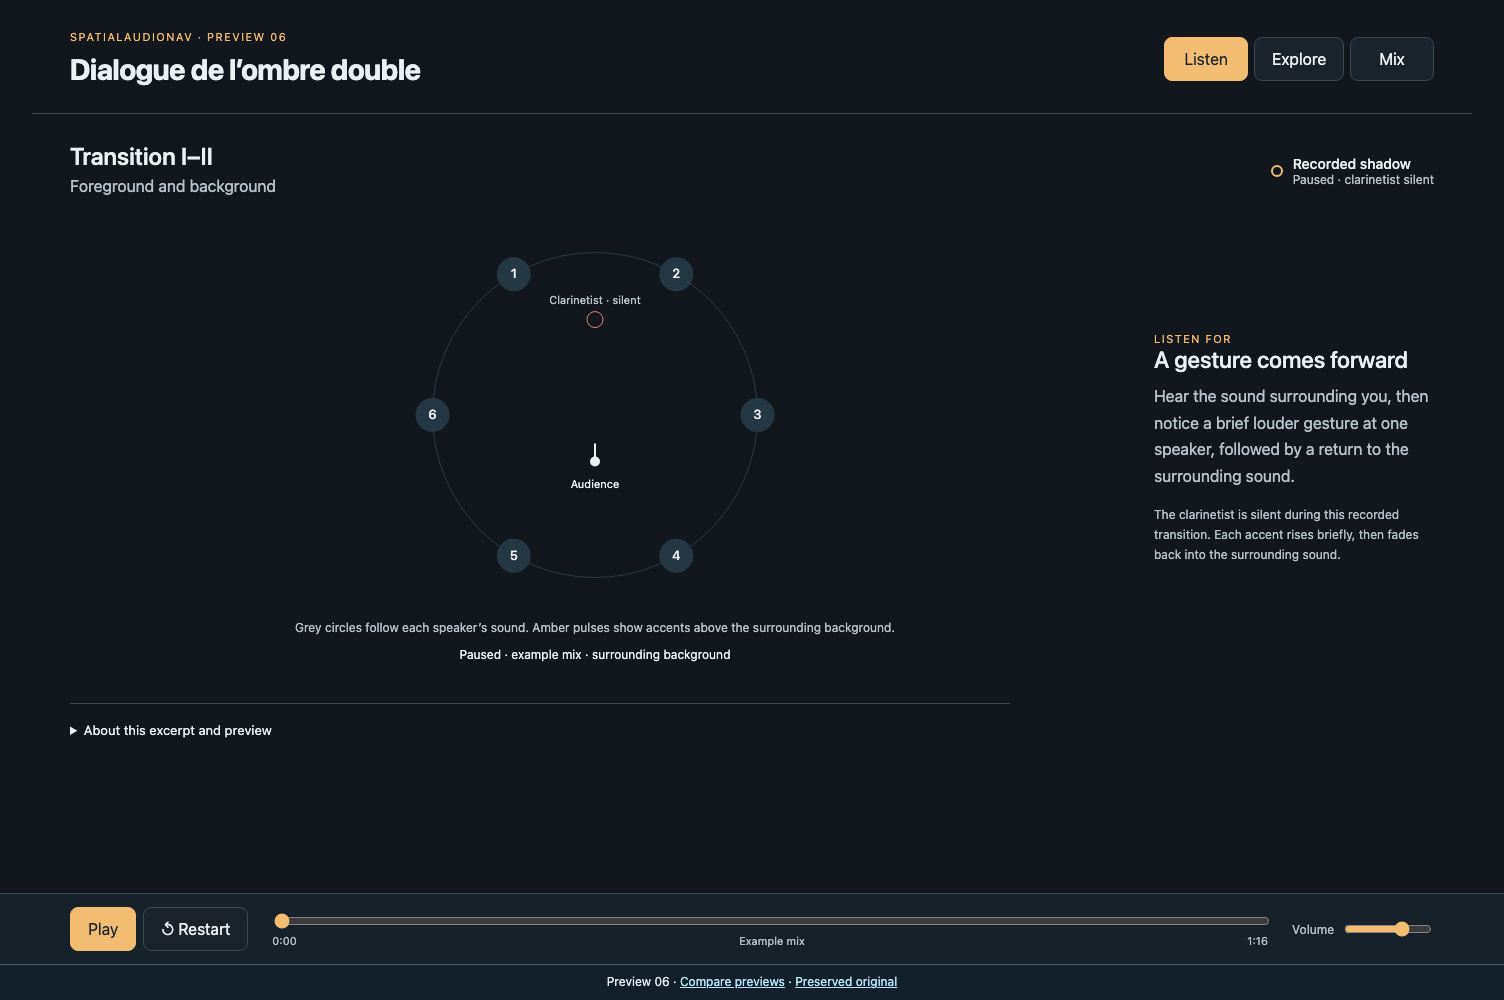Start playback with the Play button
Image resolution: width=1504 pixels, height=1000 pixels.
pos(103,929)
